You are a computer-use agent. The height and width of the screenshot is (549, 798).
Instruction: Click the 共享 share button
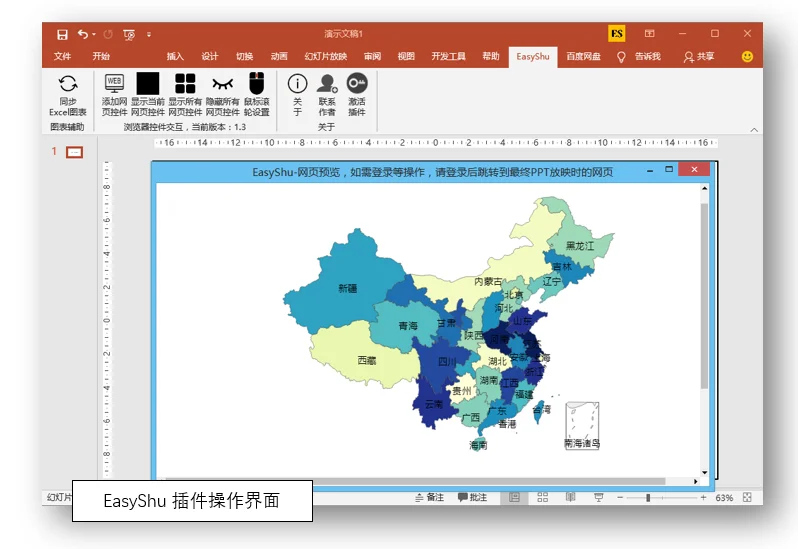coord(699,56)
